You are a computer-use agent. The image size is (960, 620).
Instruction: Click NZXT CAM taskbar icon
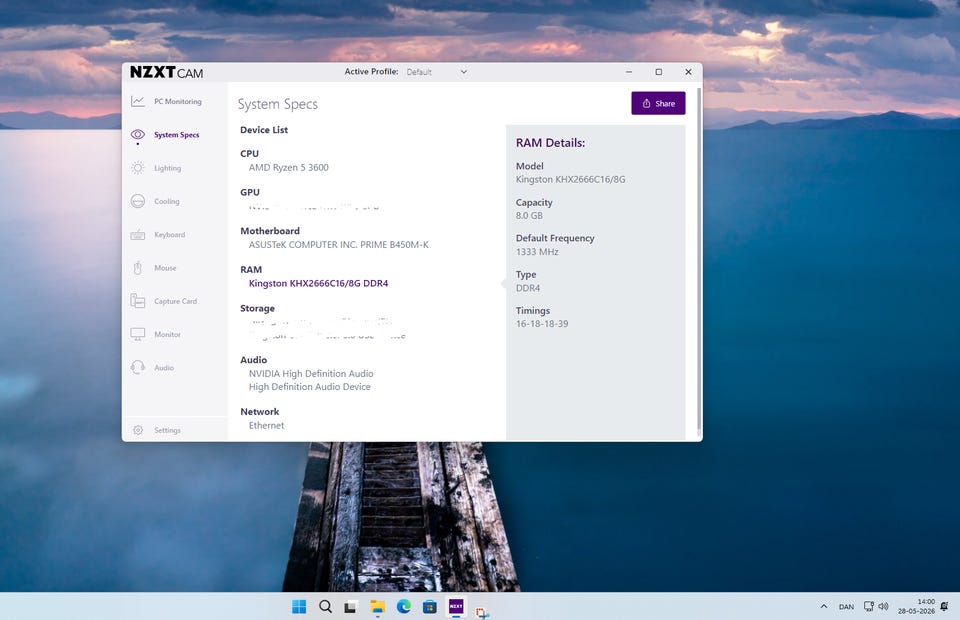(x=456, y=607)
